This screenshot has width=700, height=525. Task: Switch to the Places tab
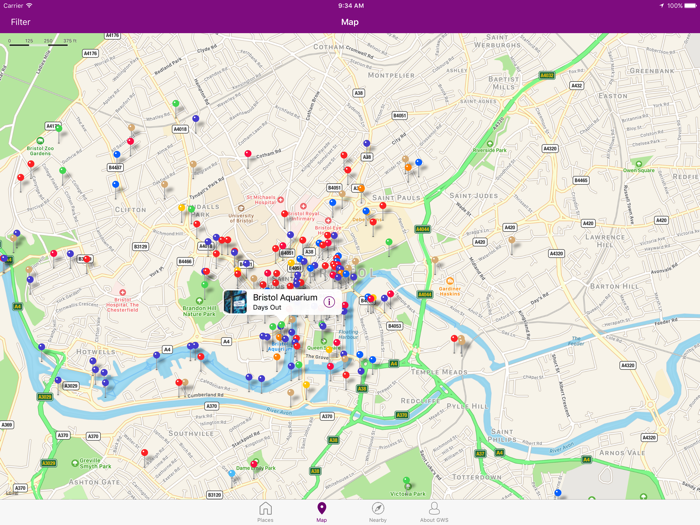click(x=265, y=512)
